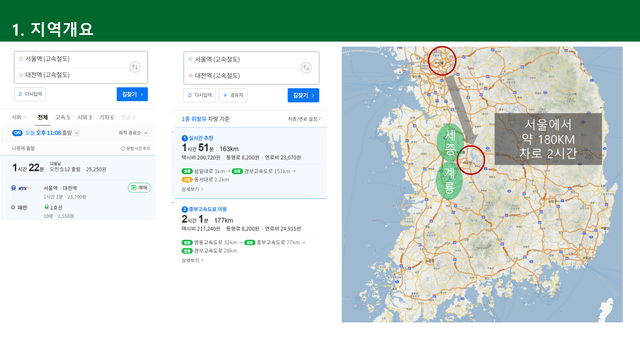Screen dimensions: 640x360
Task: Click the KTX train logo icon
Action: (x=19, y=188)
